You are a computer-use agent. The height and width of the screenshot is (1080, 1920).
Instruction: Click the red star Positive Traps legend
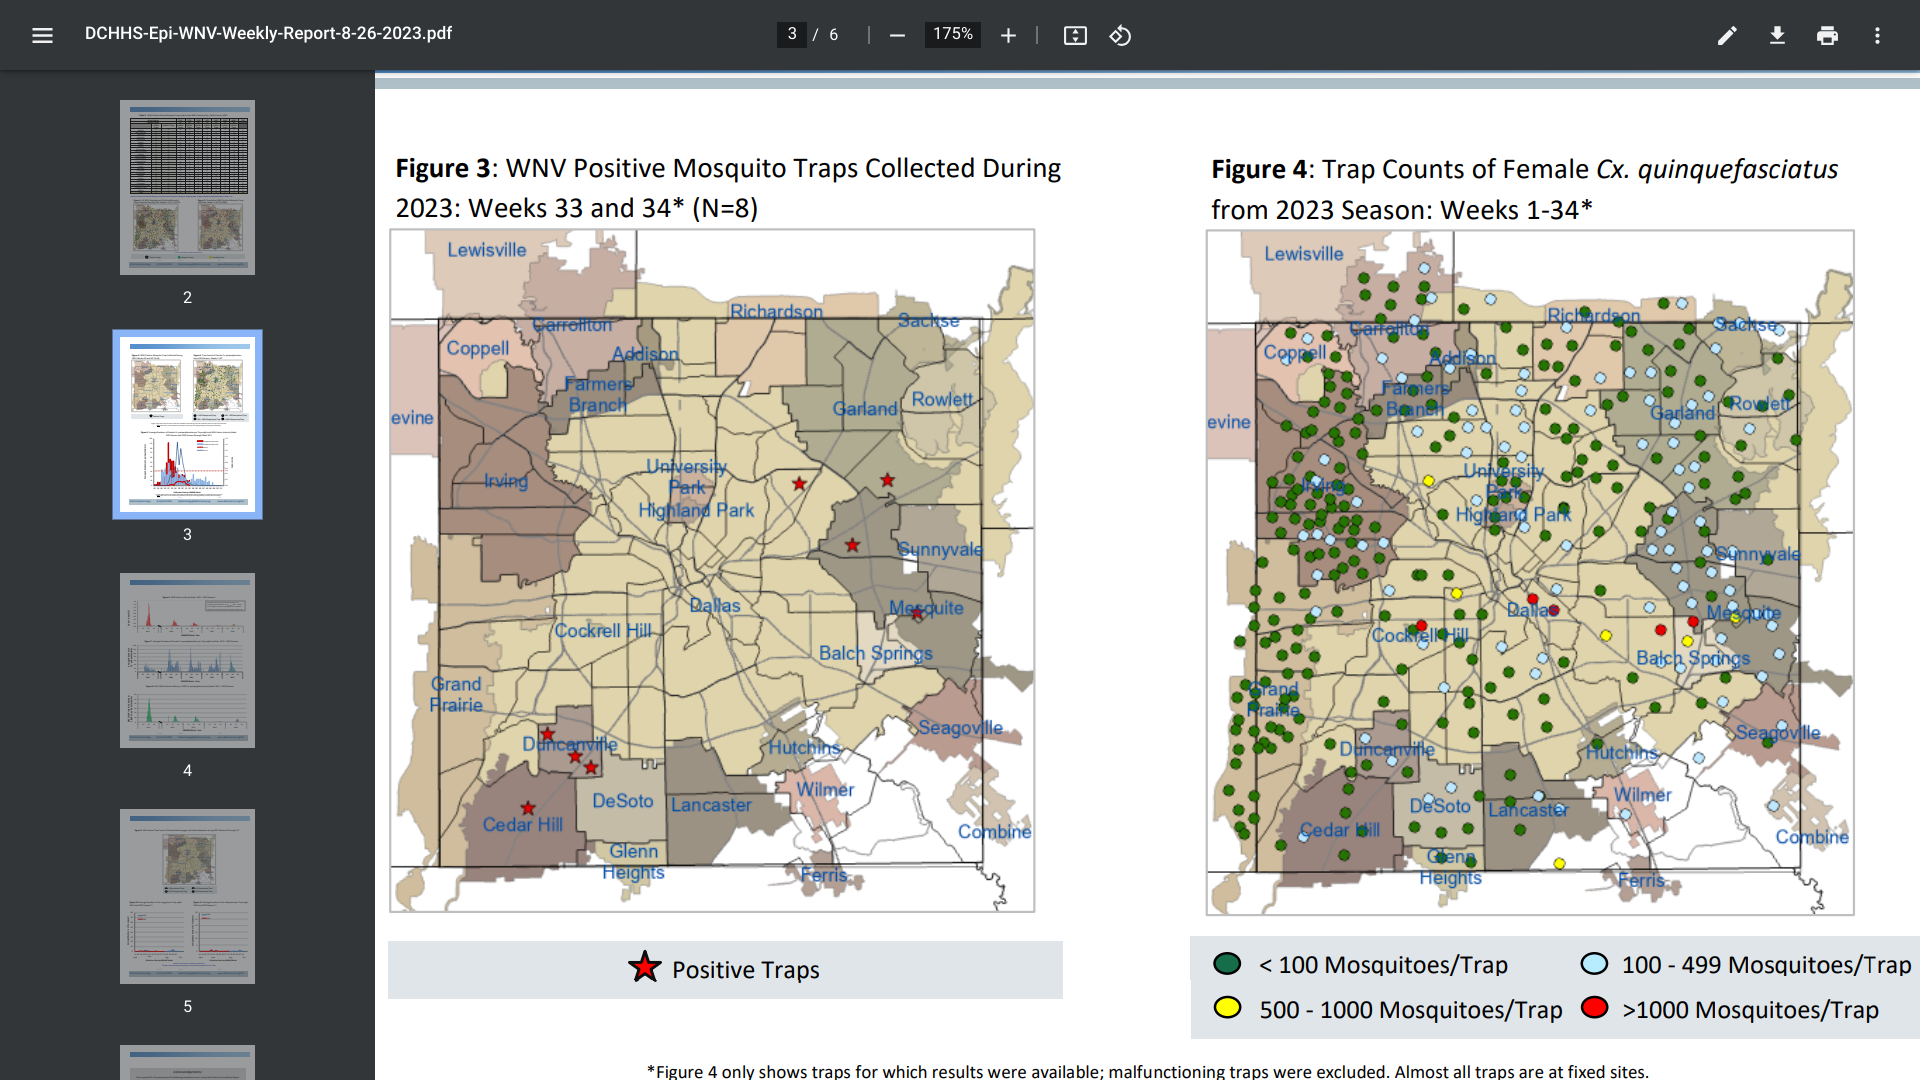pyautogui.click(x=645, y=967)
